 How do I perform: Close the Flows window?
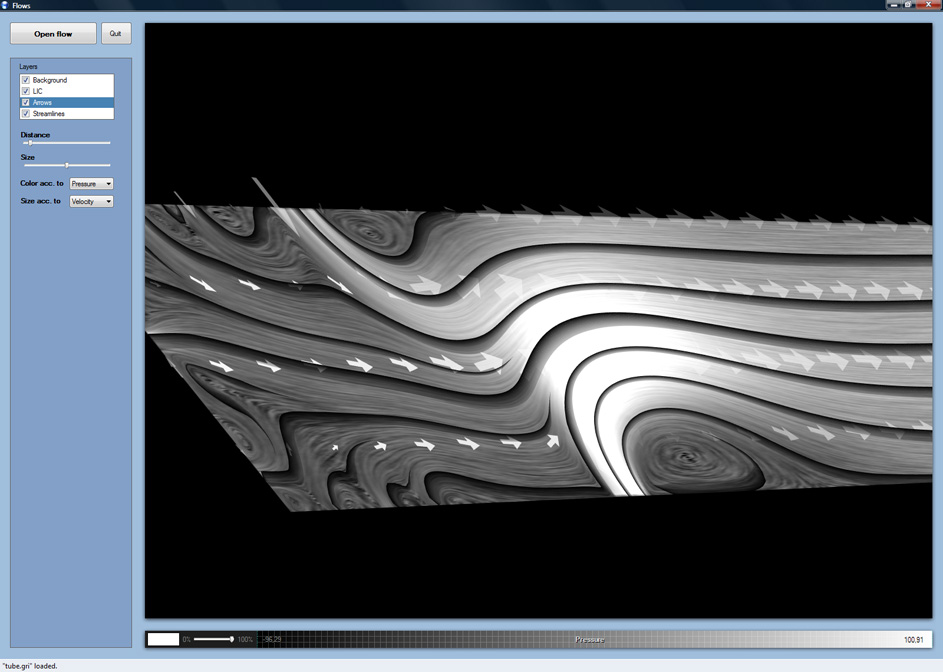pos(927,5)
